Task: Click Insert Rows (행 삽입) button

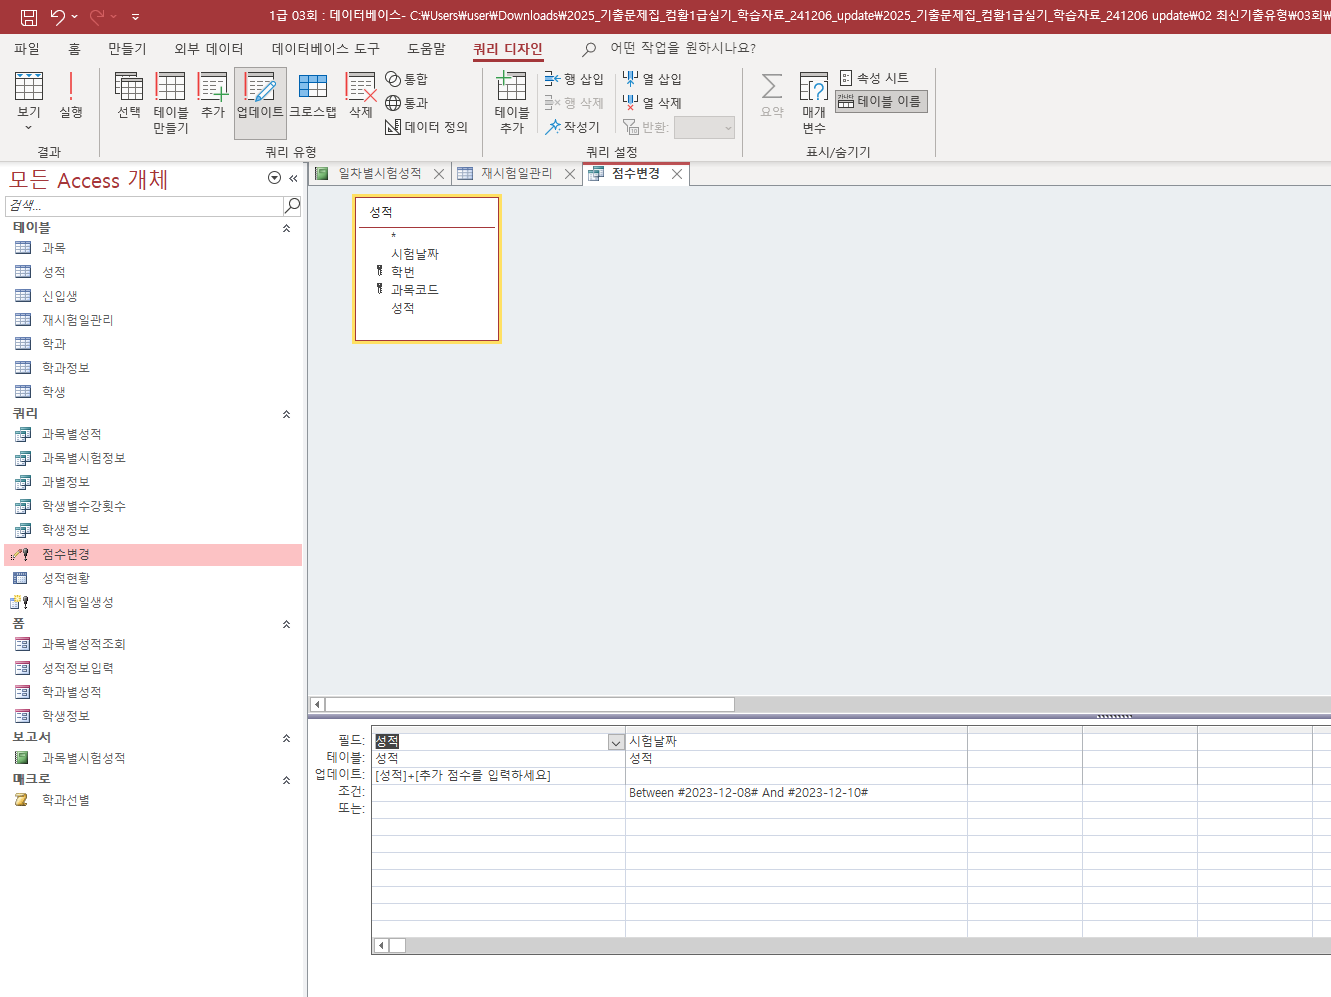Action: click(x=574, y=79)
